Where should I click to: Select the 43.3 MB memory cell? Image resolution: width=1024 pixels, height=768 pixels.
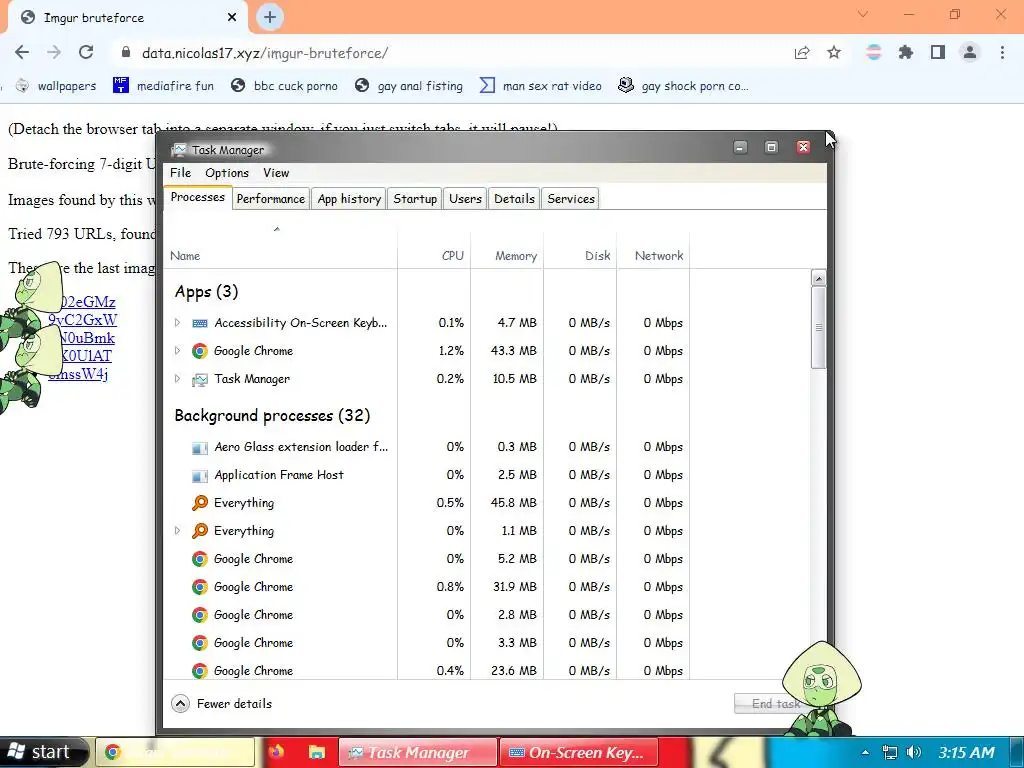pyautogui.click(x=507, y=351)
